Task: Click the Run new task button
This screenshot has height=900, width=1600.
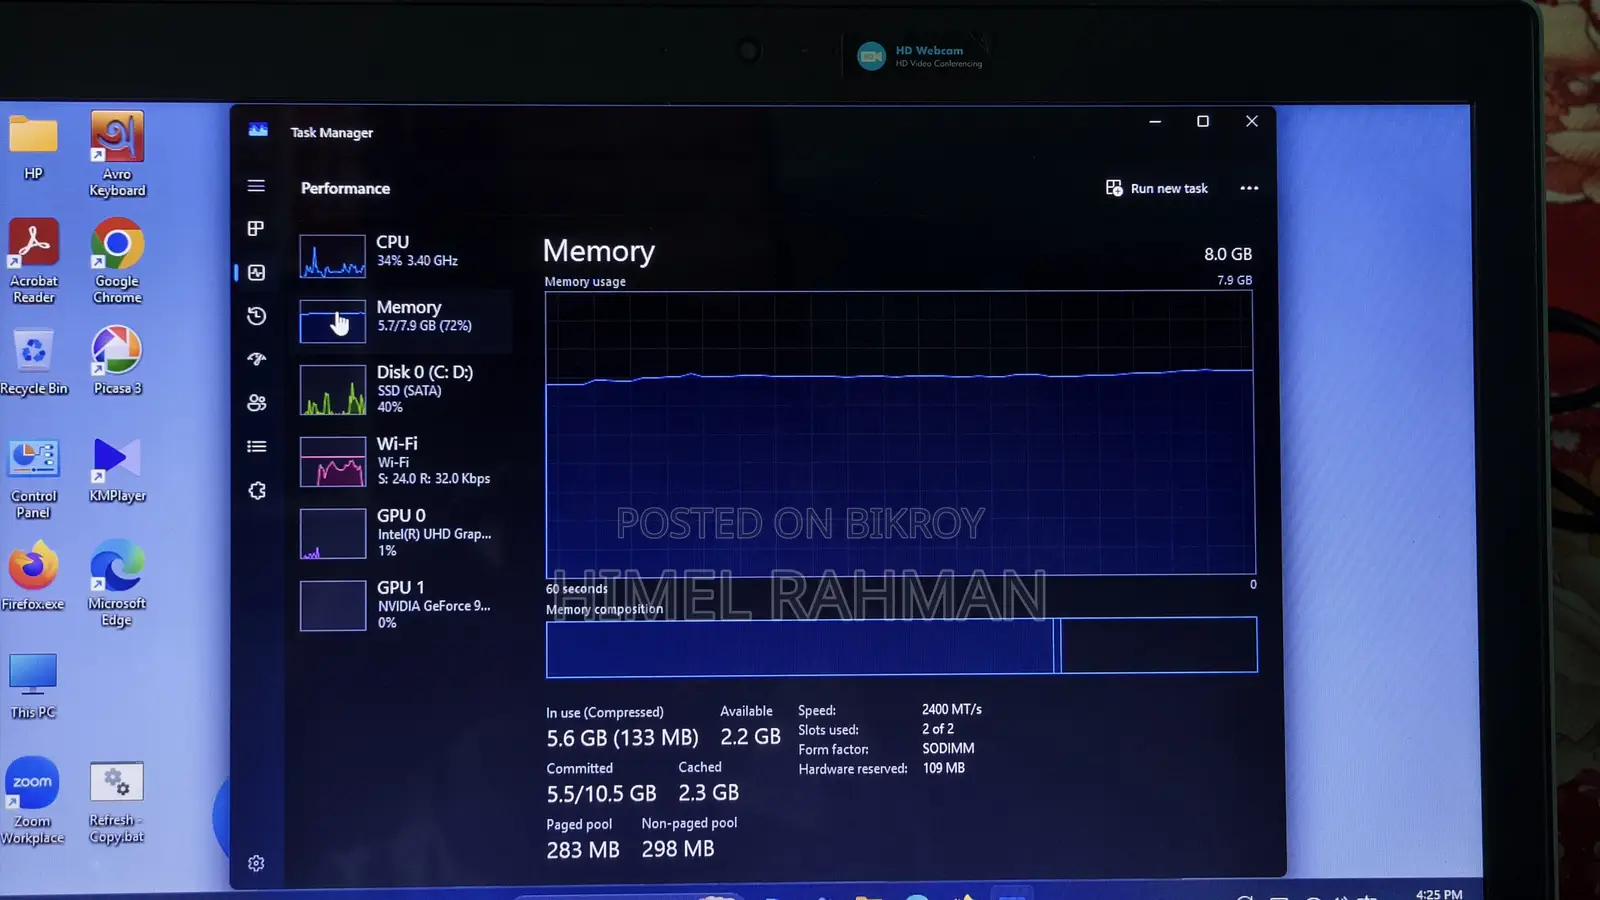Action: 1156,188
